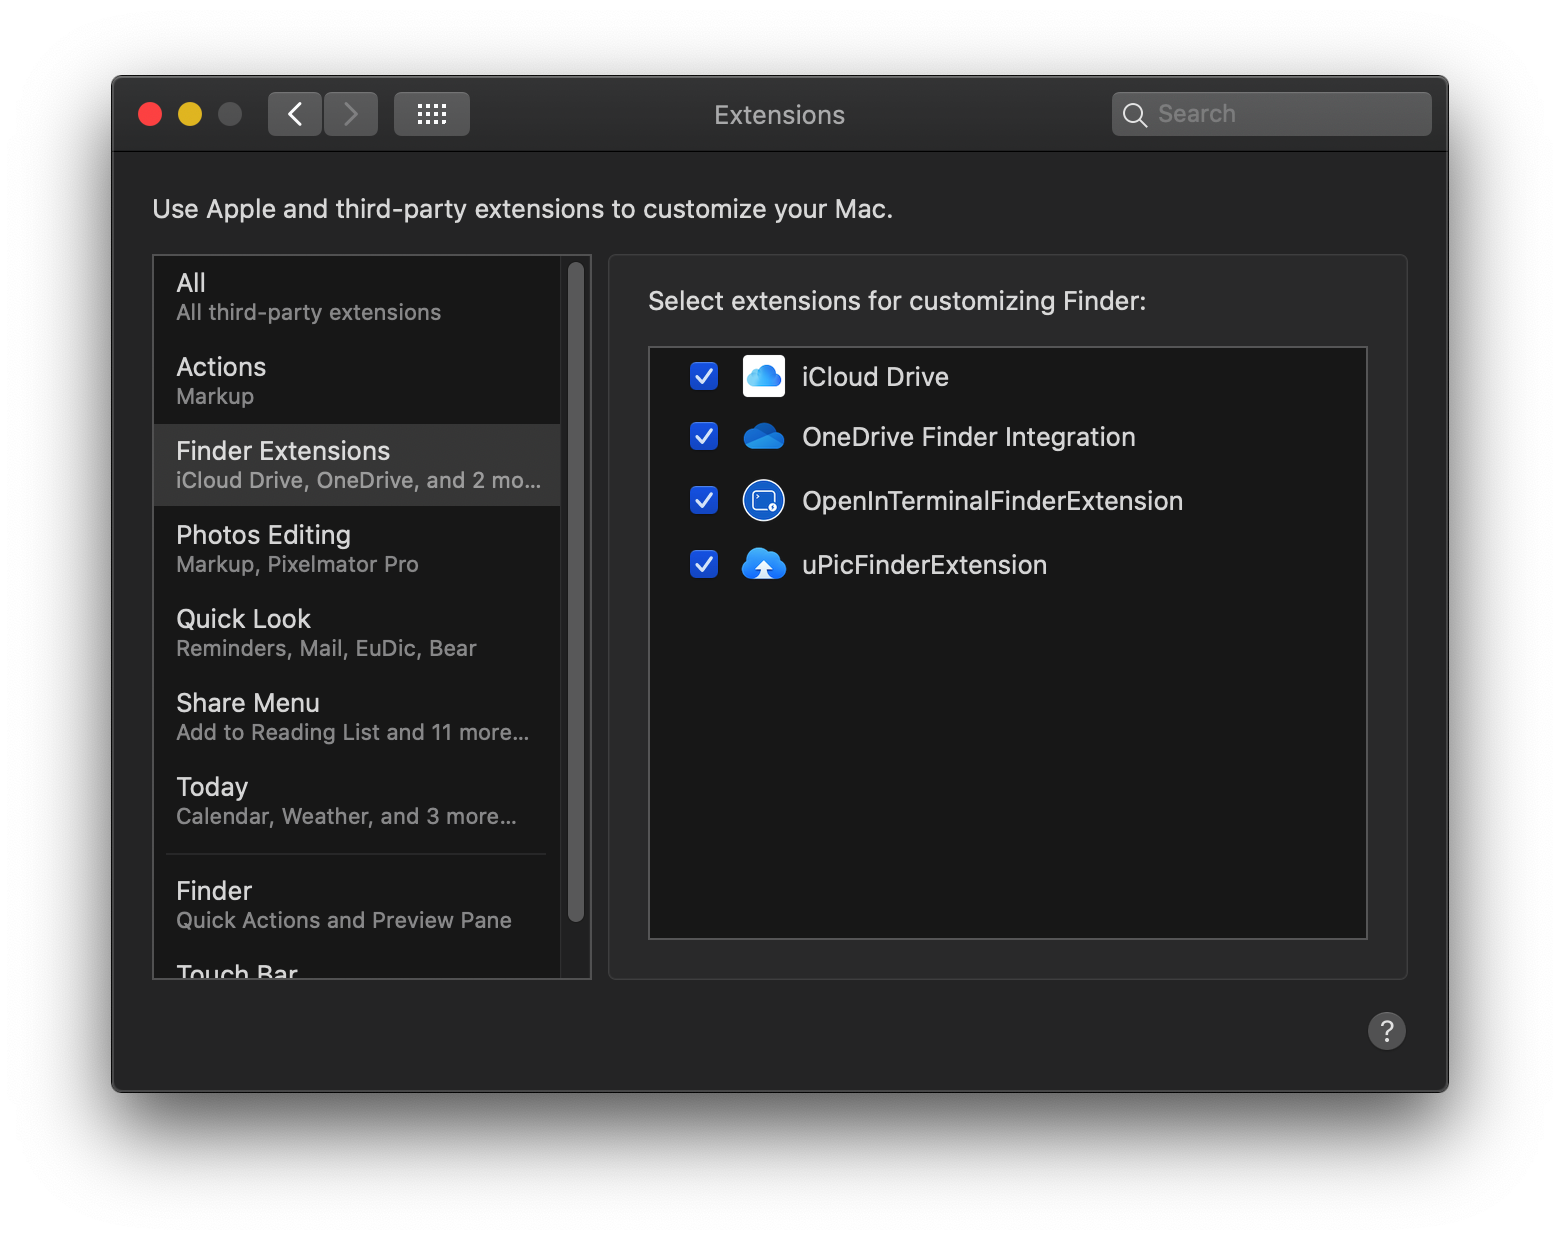Show all preferences grid button
The image size is (1560, 1240).
pos(432,114)
